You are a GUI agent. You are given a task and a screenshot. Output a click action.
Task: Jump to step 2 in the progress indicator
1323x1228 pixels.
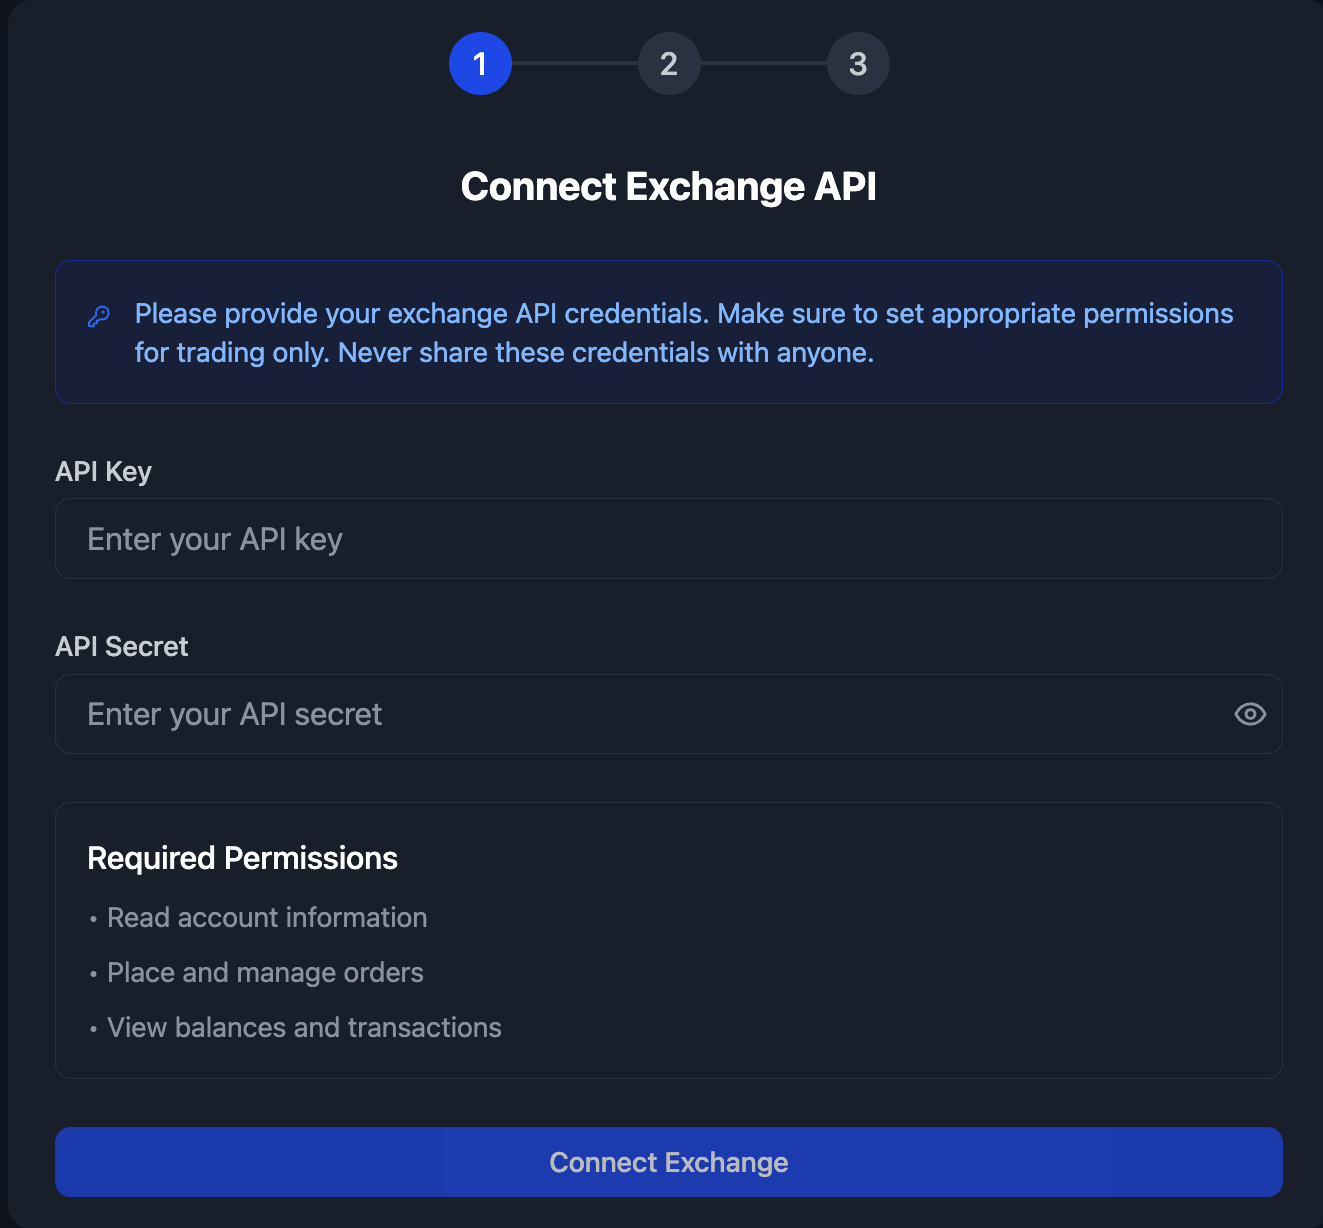[x=669, y=64]
